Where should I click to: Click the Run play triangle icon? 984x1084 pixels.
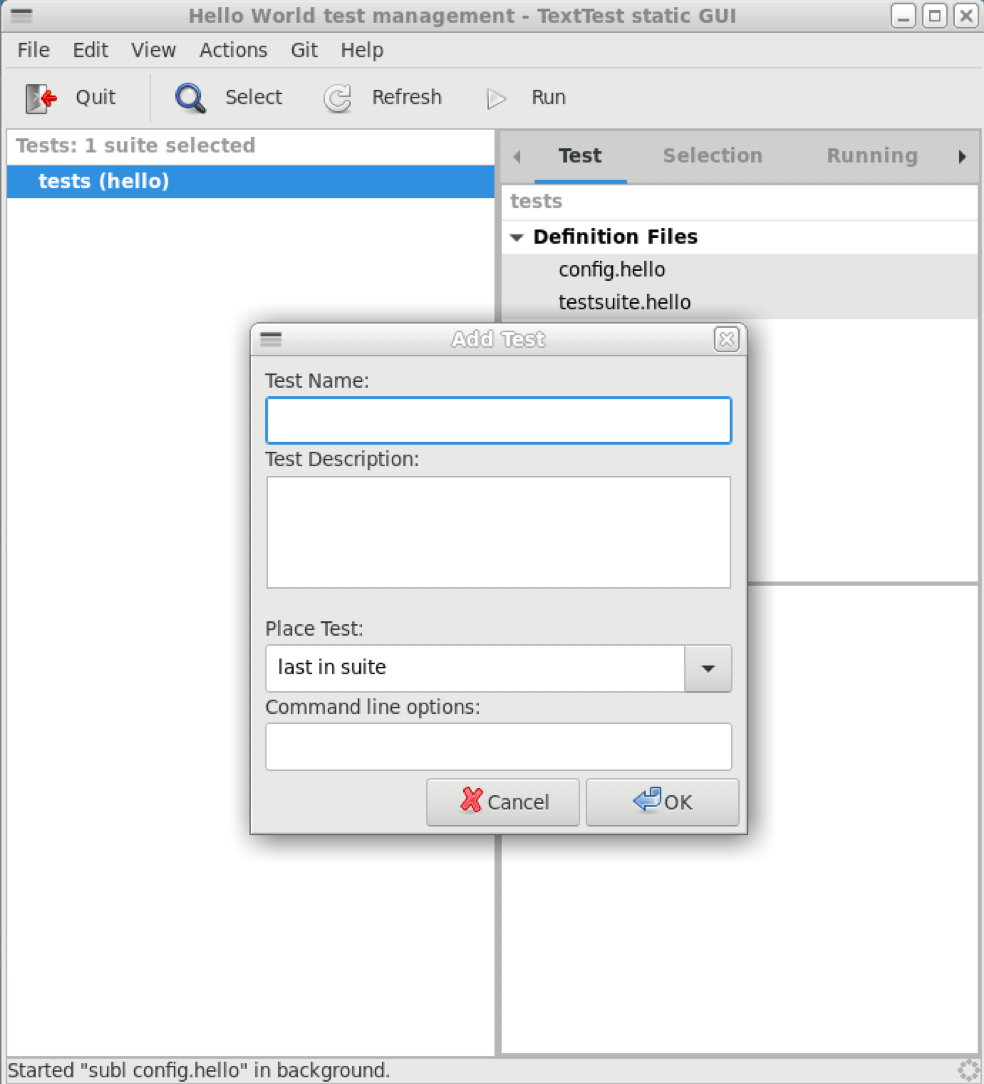[x=496, y=98]
